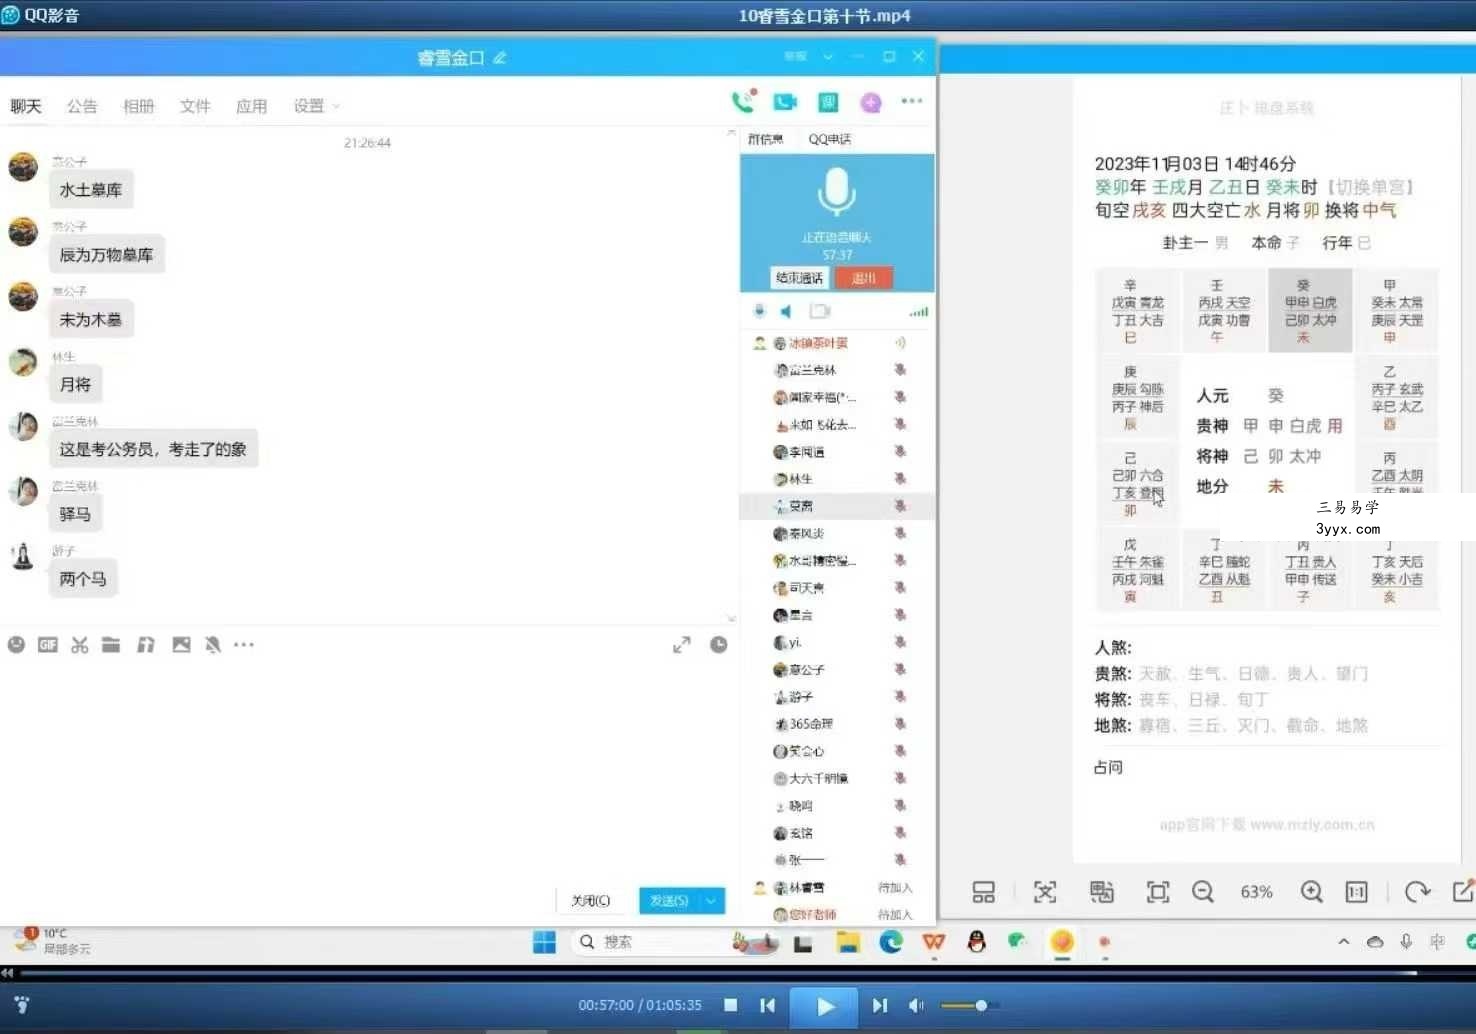Open the GIF picker

point(48,645)
